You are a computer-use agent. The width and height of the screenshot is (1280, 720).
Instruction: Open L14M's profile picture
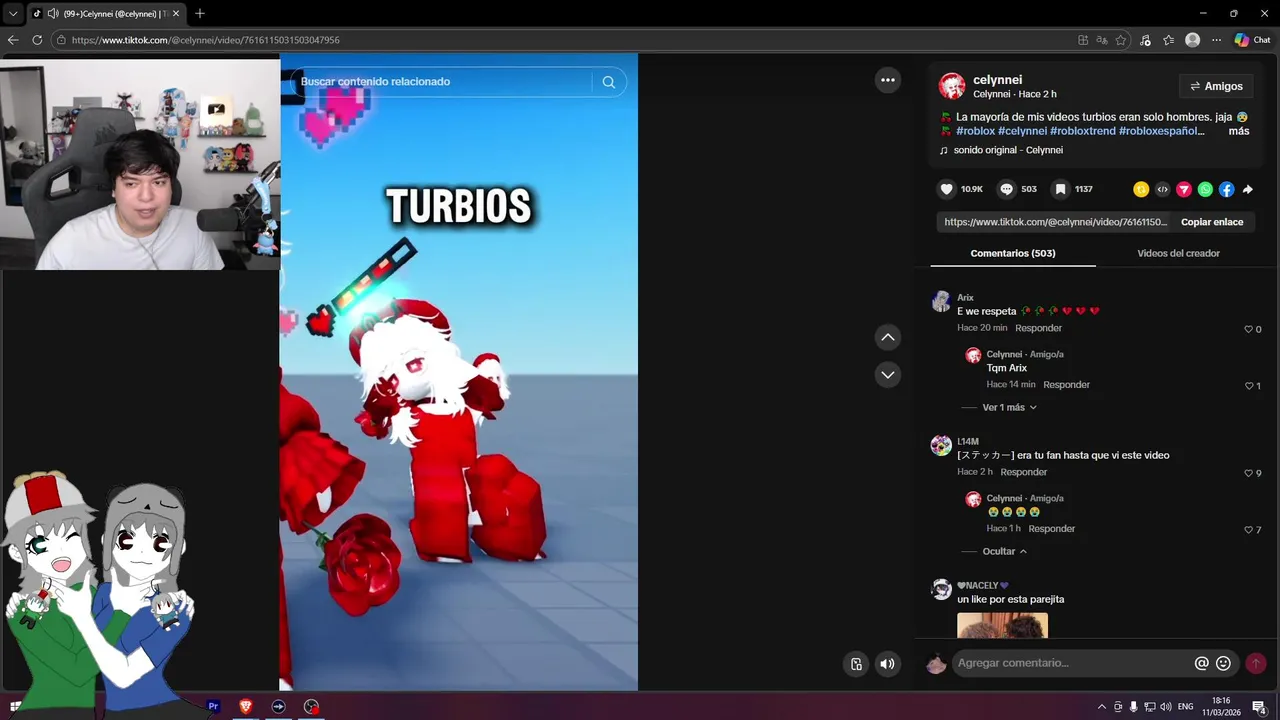[x=941, y=446]
